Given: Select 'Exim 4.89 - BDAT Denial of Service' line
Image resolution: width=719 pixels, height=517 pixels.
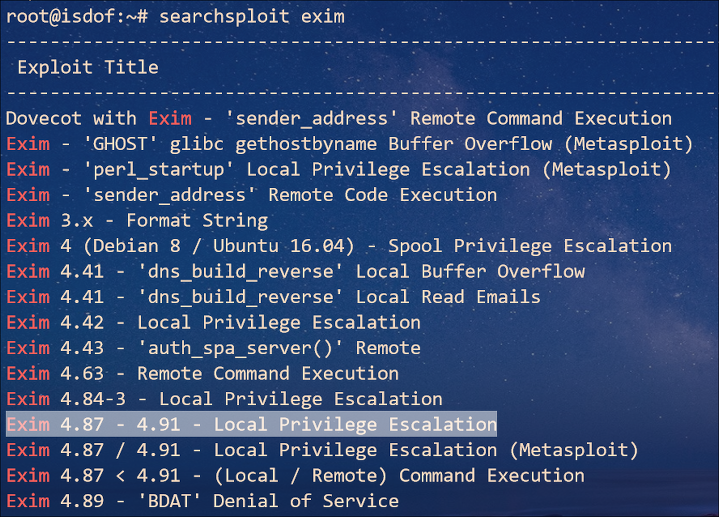Looking at the screenshot, I should (x=202, y=501).
